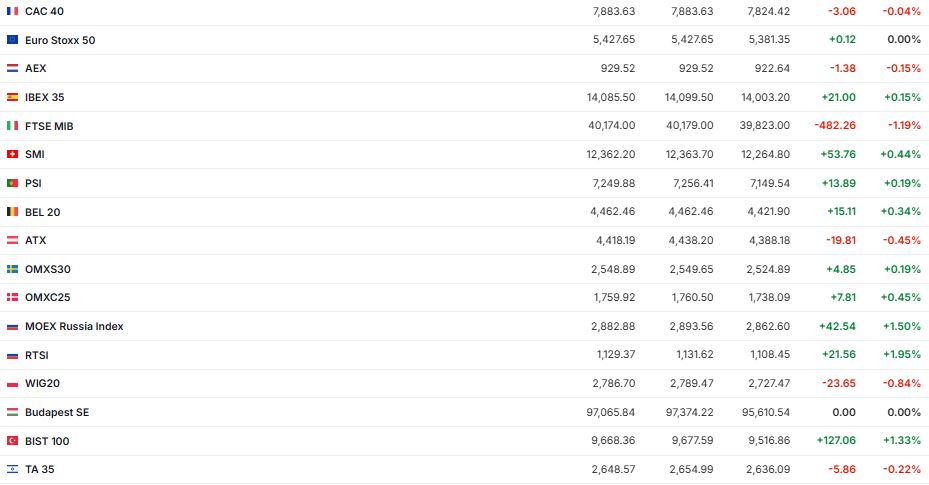Click the Swiss flag icon beside SMI
This screenshot has height=485, width=929.
coord(12,154)
